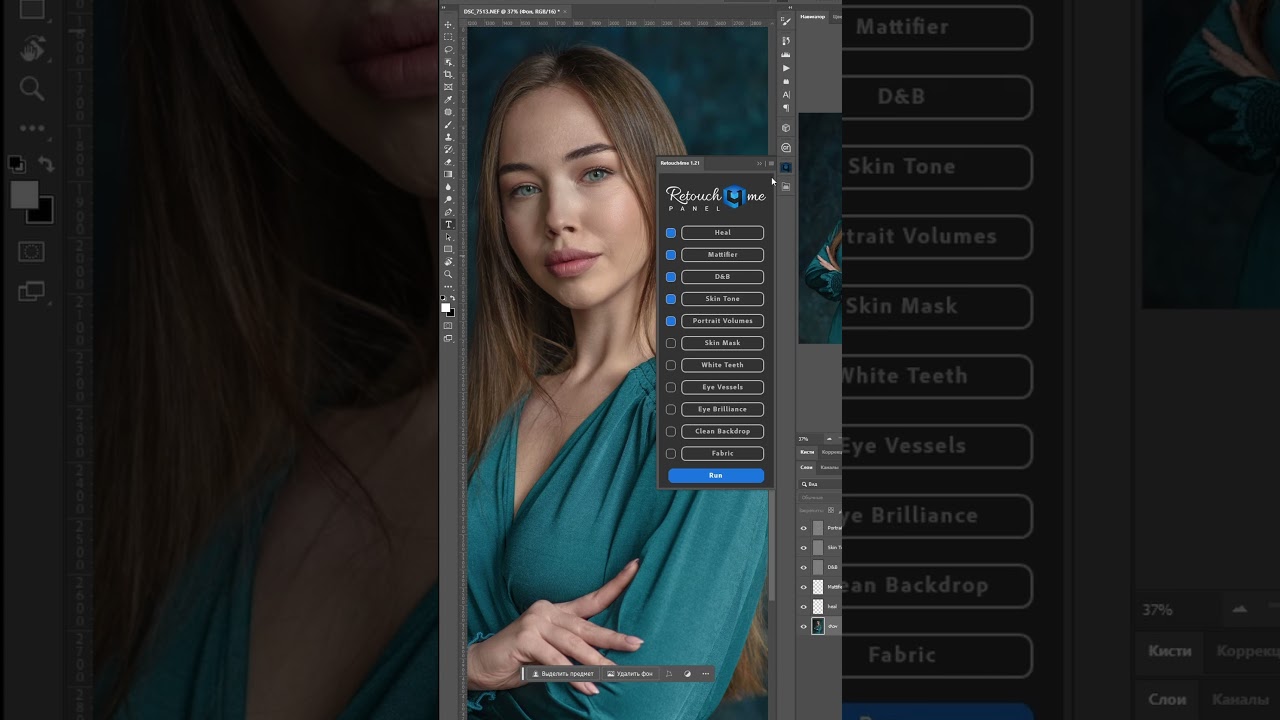
Task: Select the Pen tool
Action: click(448, 212)
